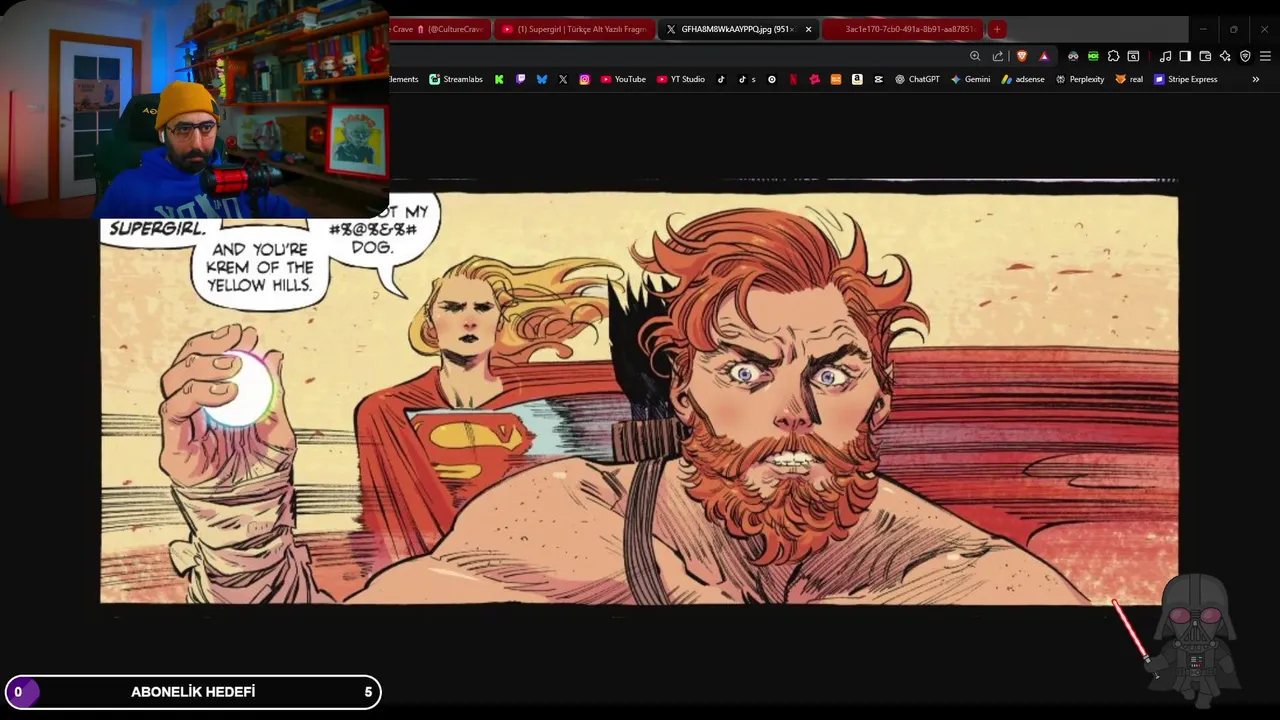Open the adsense bookmark
The image size is (1280, 720).
1023,79
